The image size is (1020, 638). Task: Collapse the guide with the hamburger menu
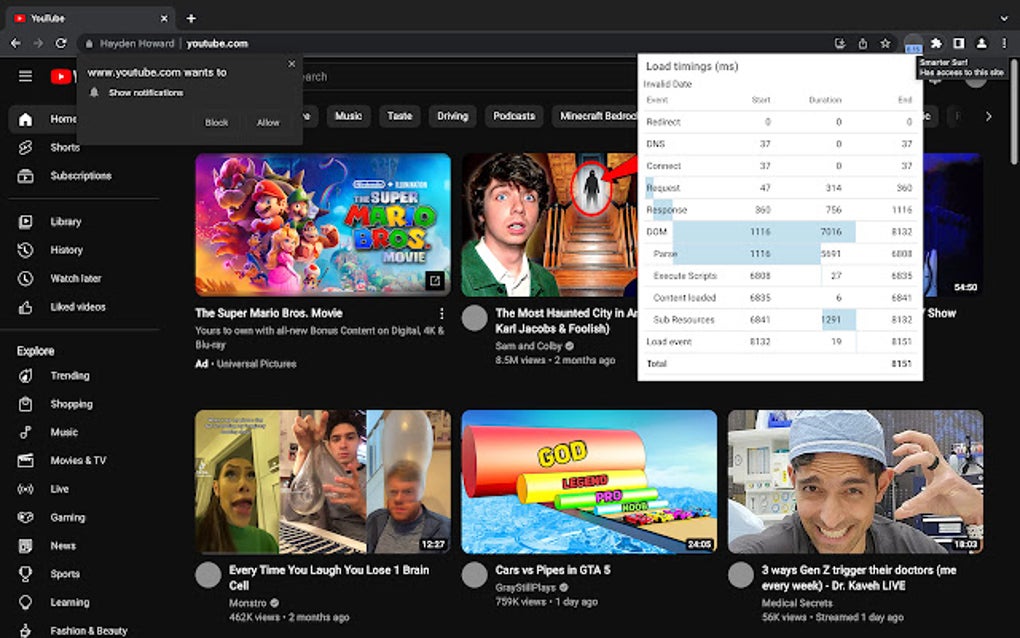(x=25, y=76)
